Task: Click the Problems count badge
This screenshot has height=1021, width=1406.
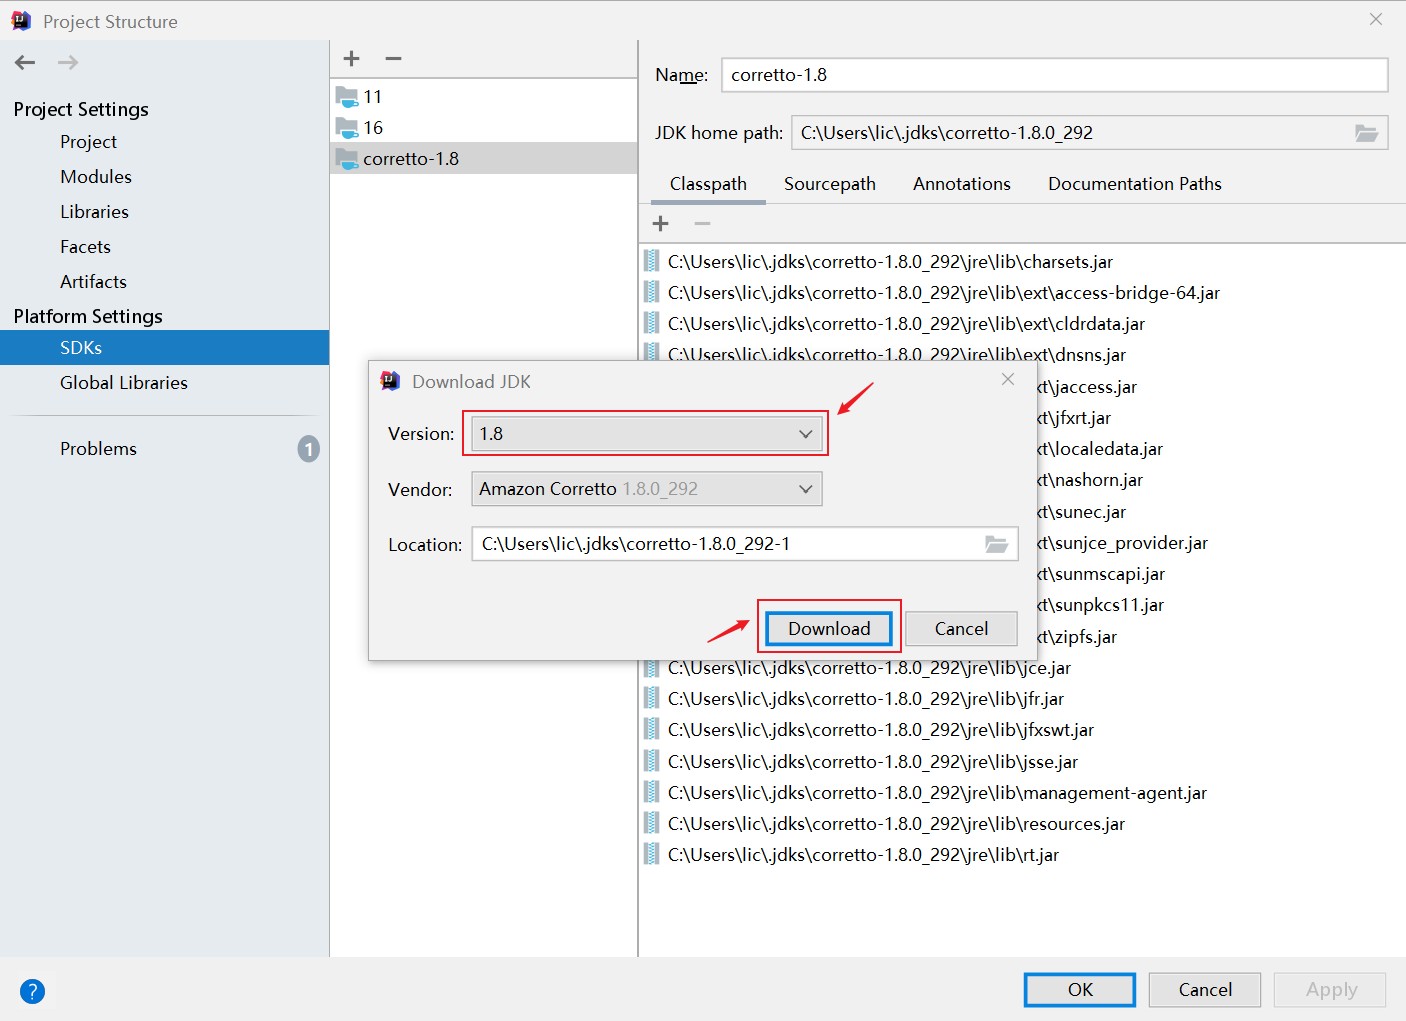Action: (308, 449)
